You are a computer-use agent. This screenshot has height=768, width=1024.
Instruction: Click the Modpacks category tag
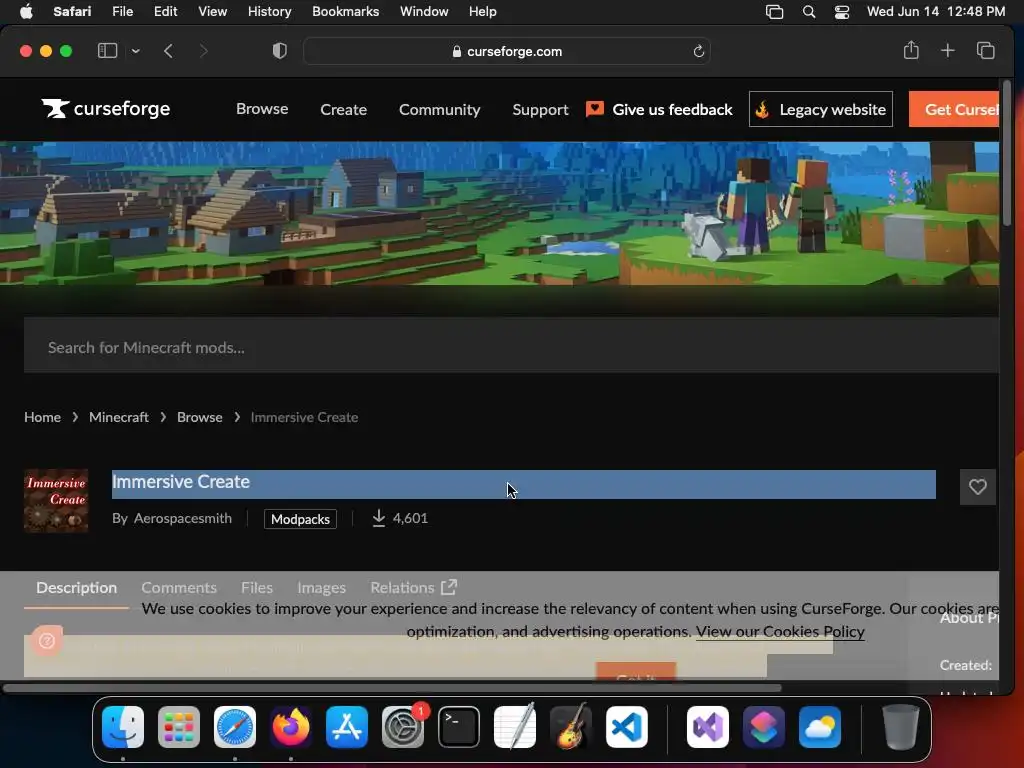coord(300,519)
